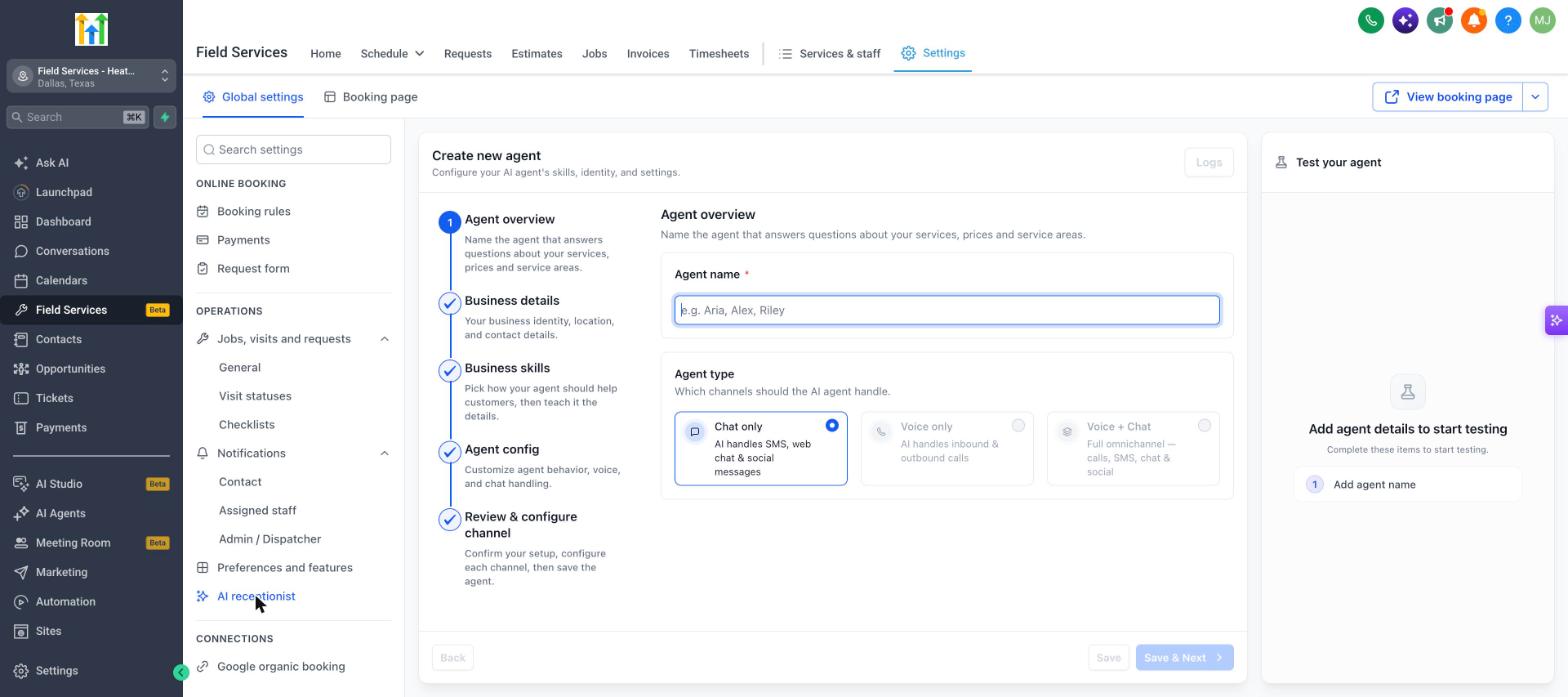
Task: Open the MJ user avatar
Action: click(1541, 20)
